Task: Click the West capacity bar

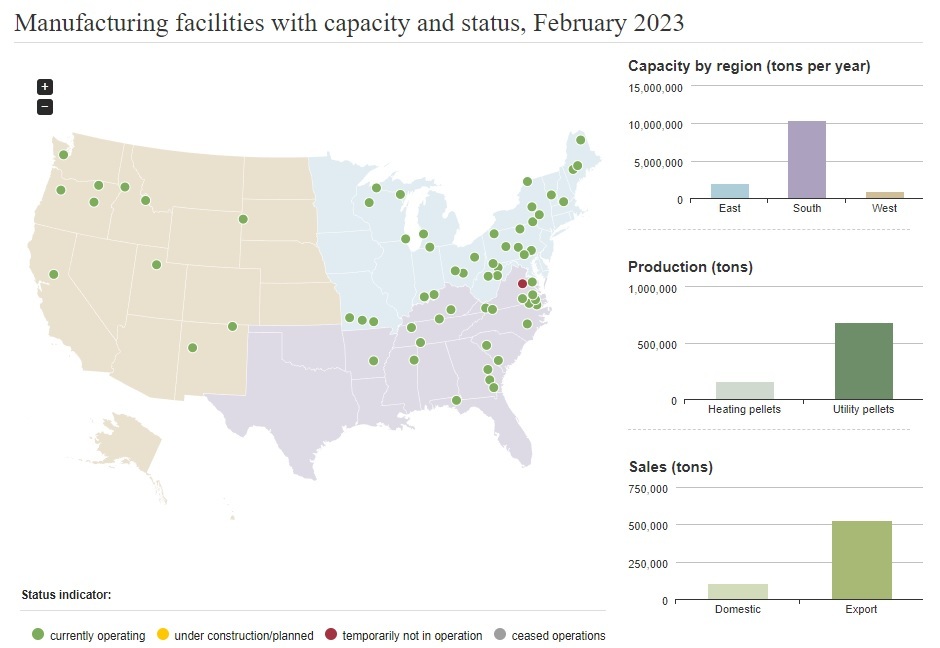Action: (x=884, y=195)
